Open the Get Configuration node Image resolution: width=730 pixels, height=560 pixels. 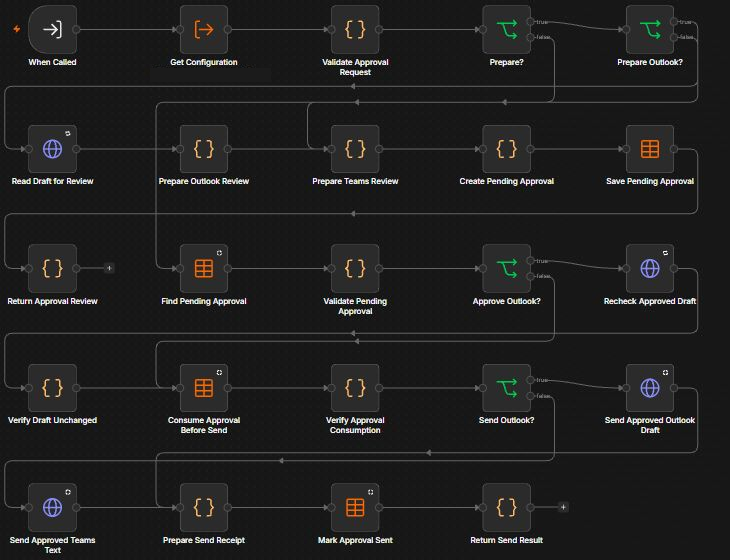(x=204, y=29)
